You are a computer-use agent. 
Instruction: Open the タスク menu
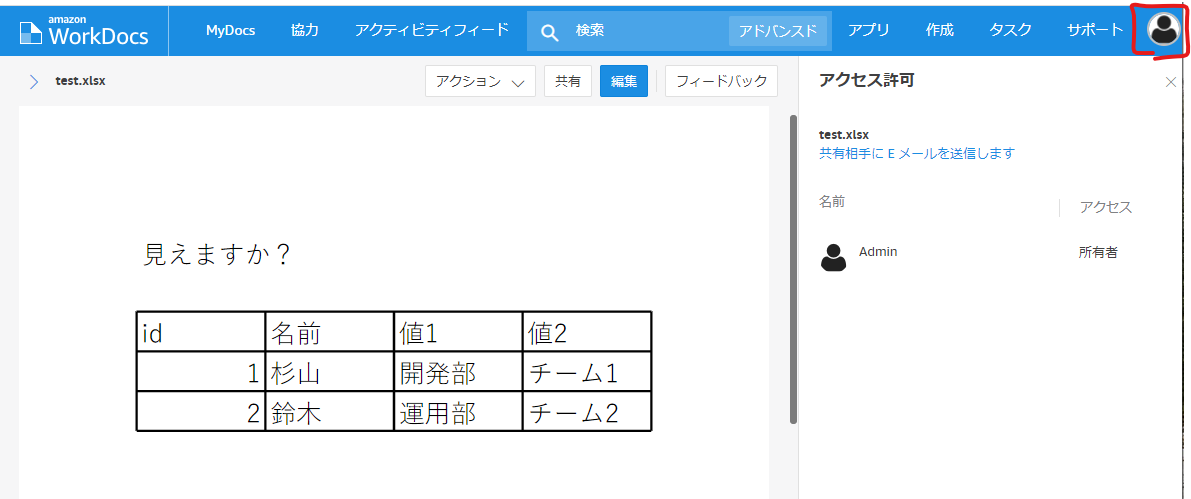pyautogui.click(x=1010, y=30)
